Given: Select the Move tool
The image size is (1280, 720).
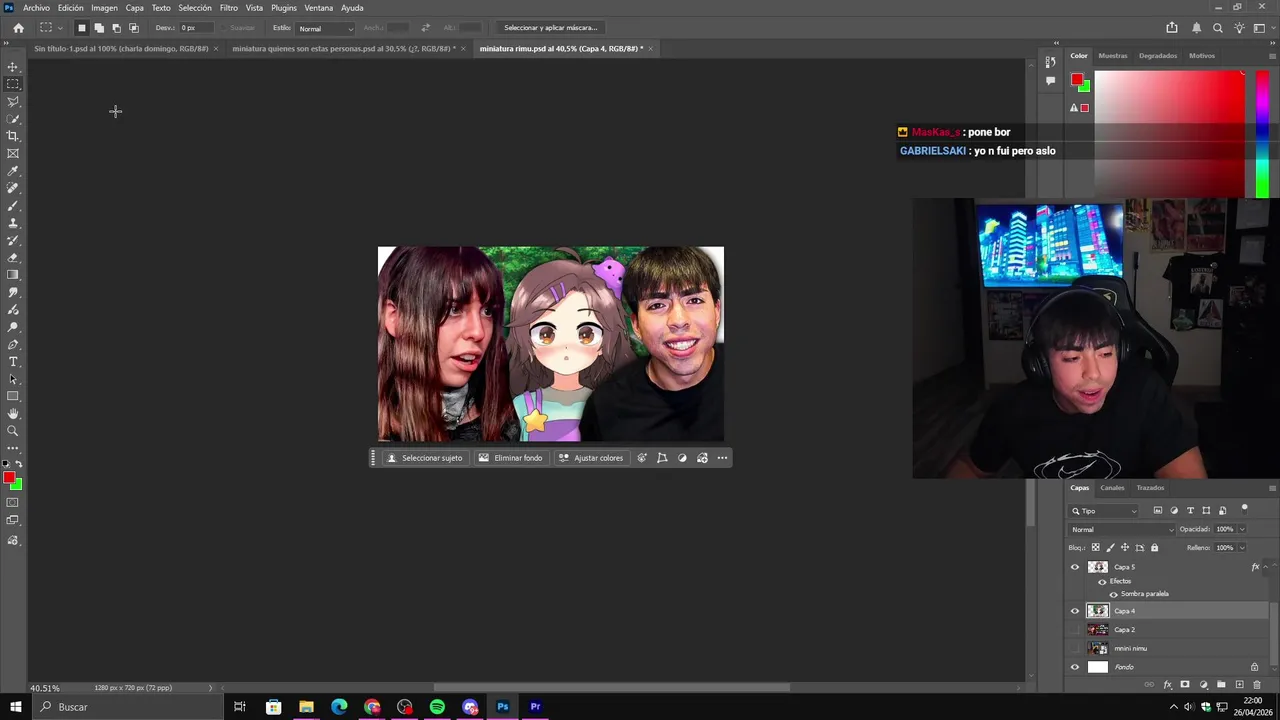Looking at the screenshot, I should [x=13, y=67].
